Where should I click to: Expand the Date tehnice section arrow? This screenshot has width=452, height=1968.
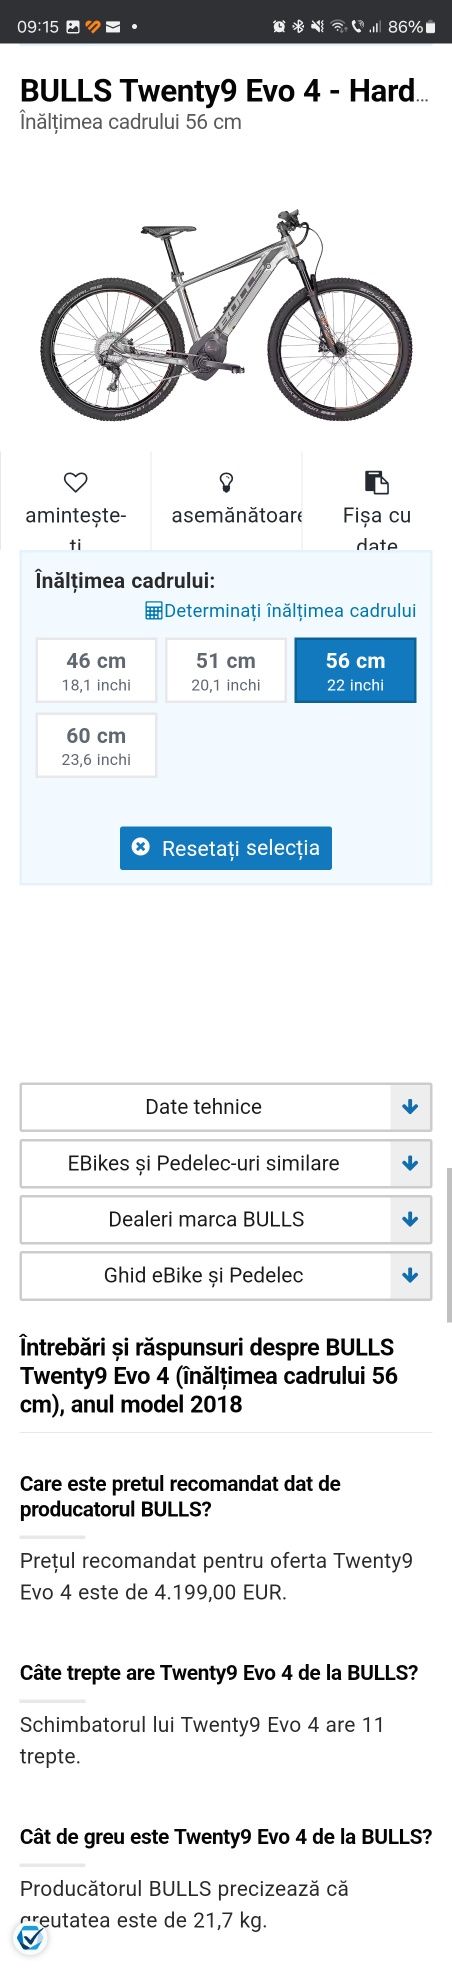pos(410,1107)
